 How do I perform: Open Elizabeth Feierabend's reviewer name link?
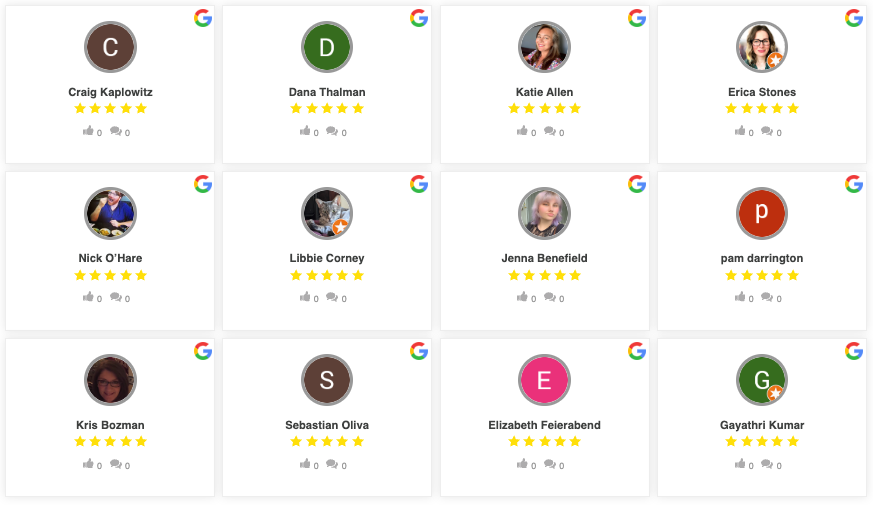coord(544,425)
